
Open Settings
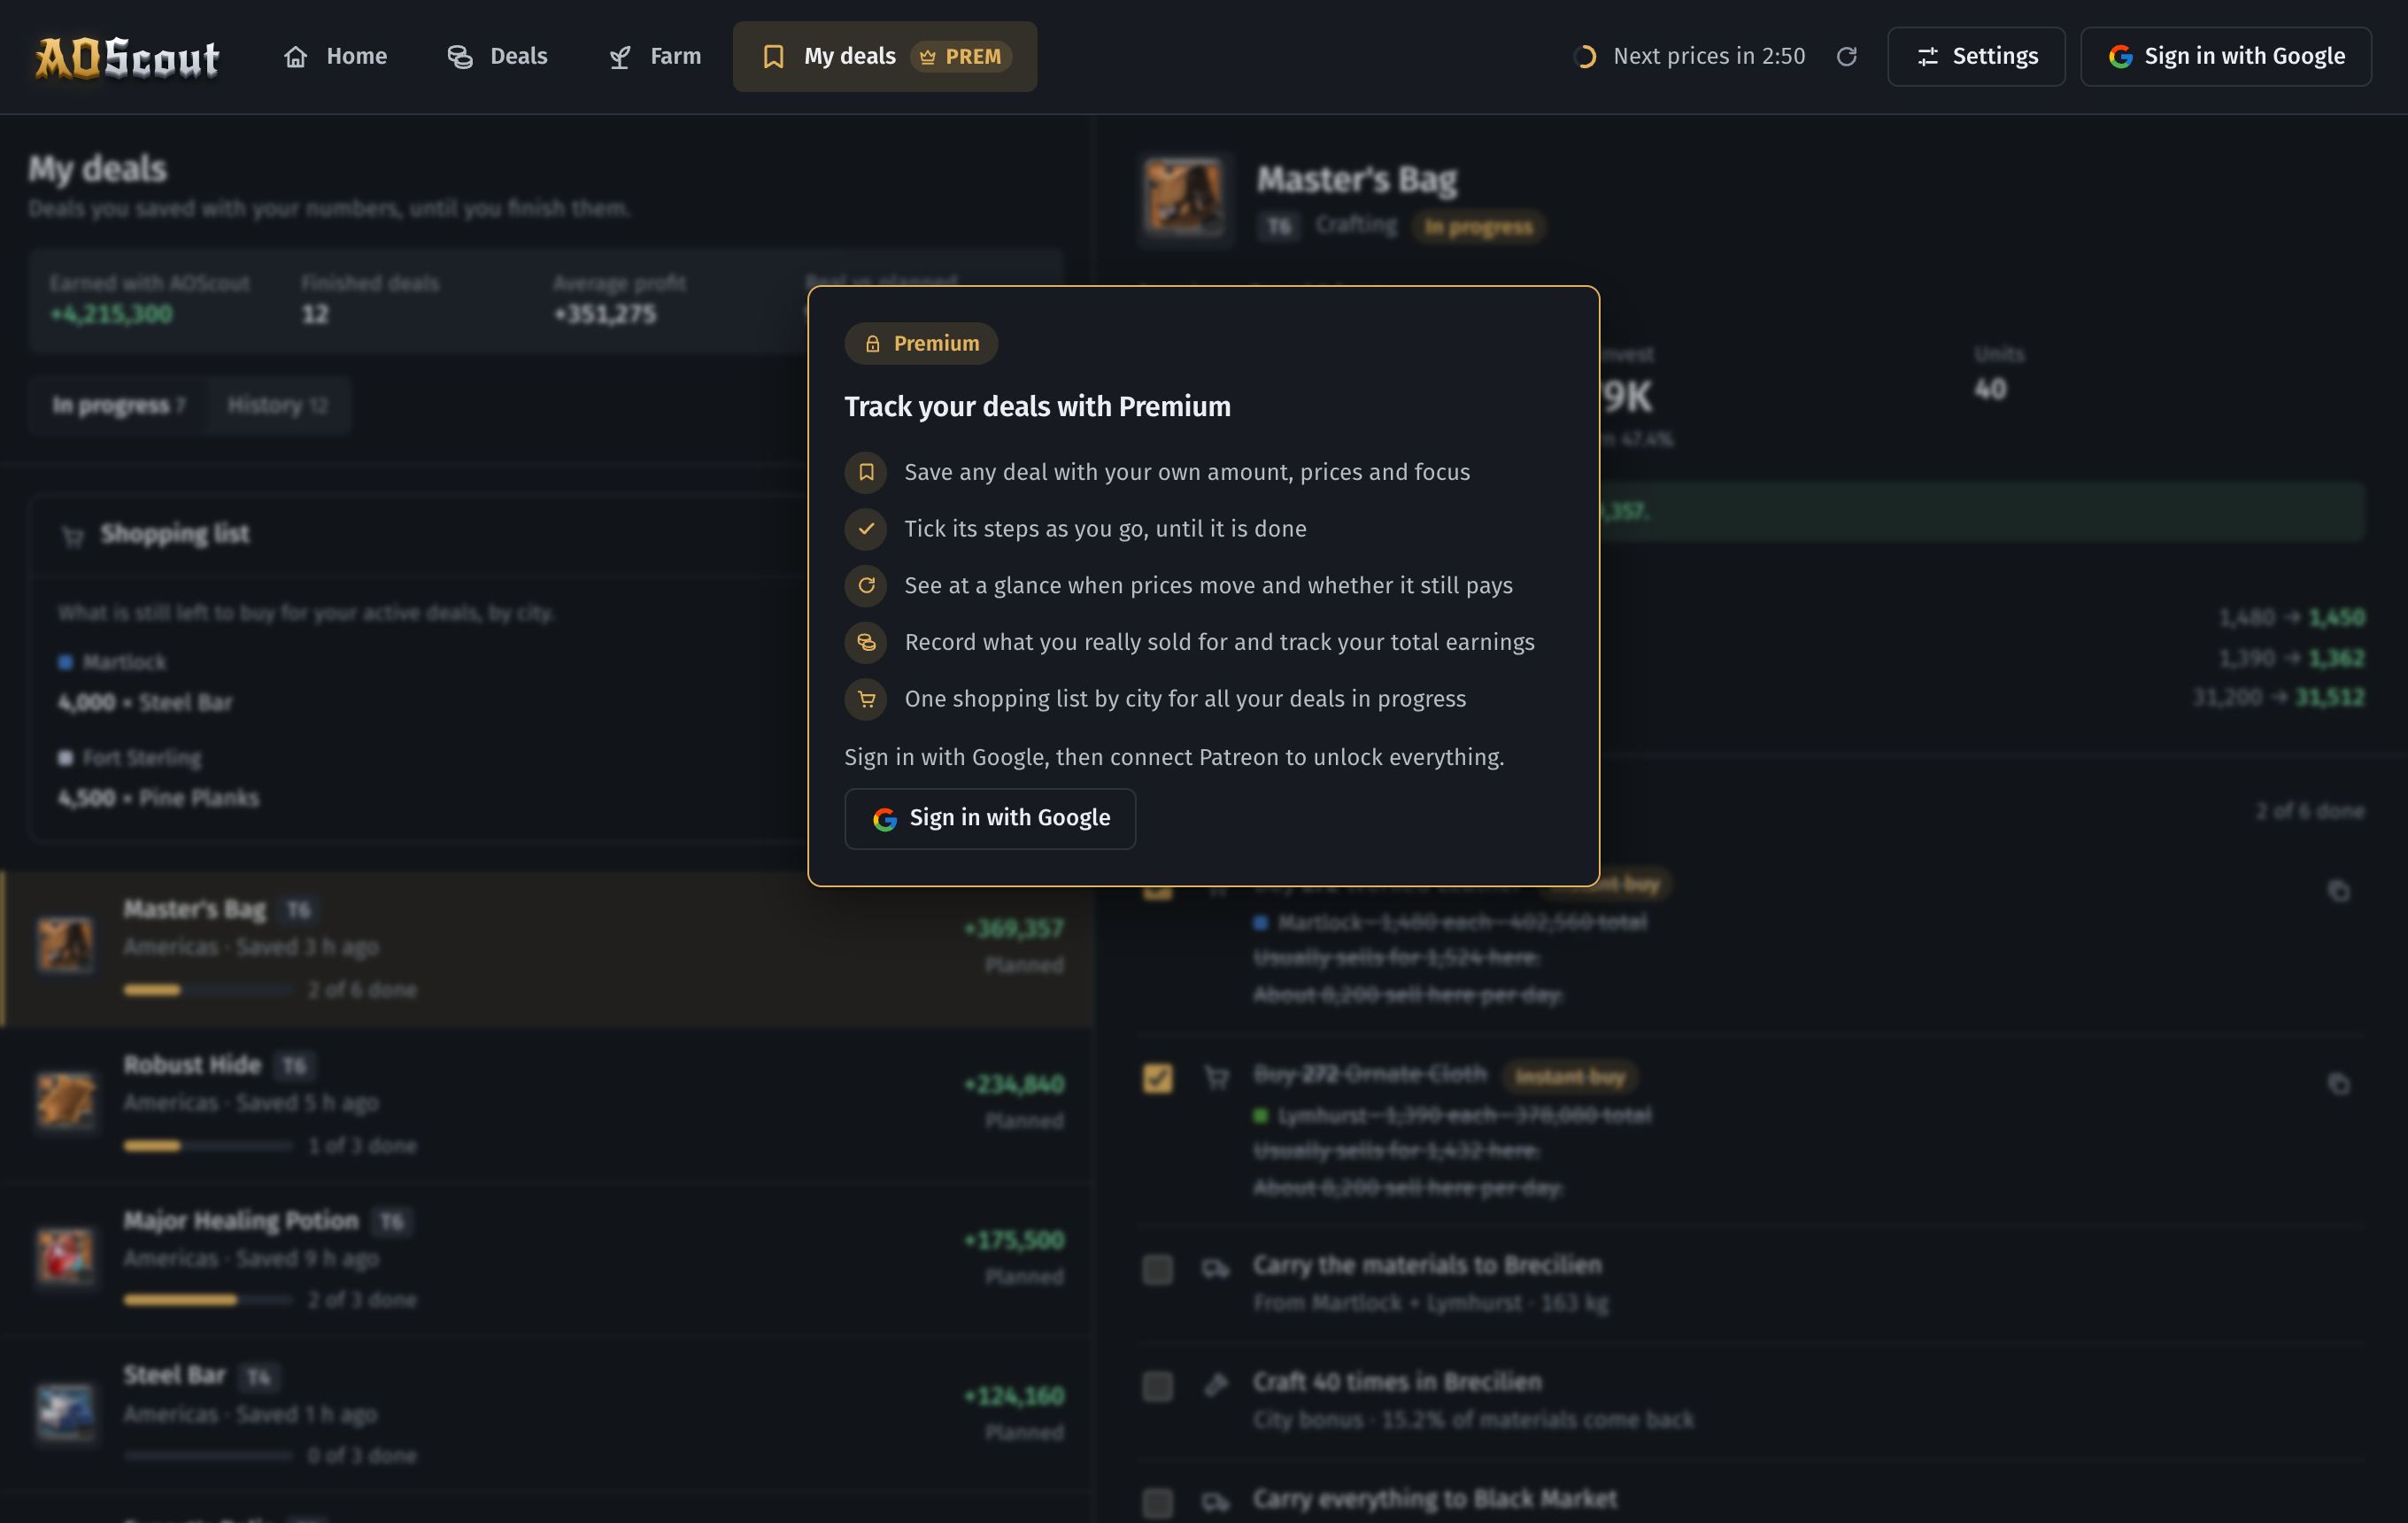pos(1976,57)
